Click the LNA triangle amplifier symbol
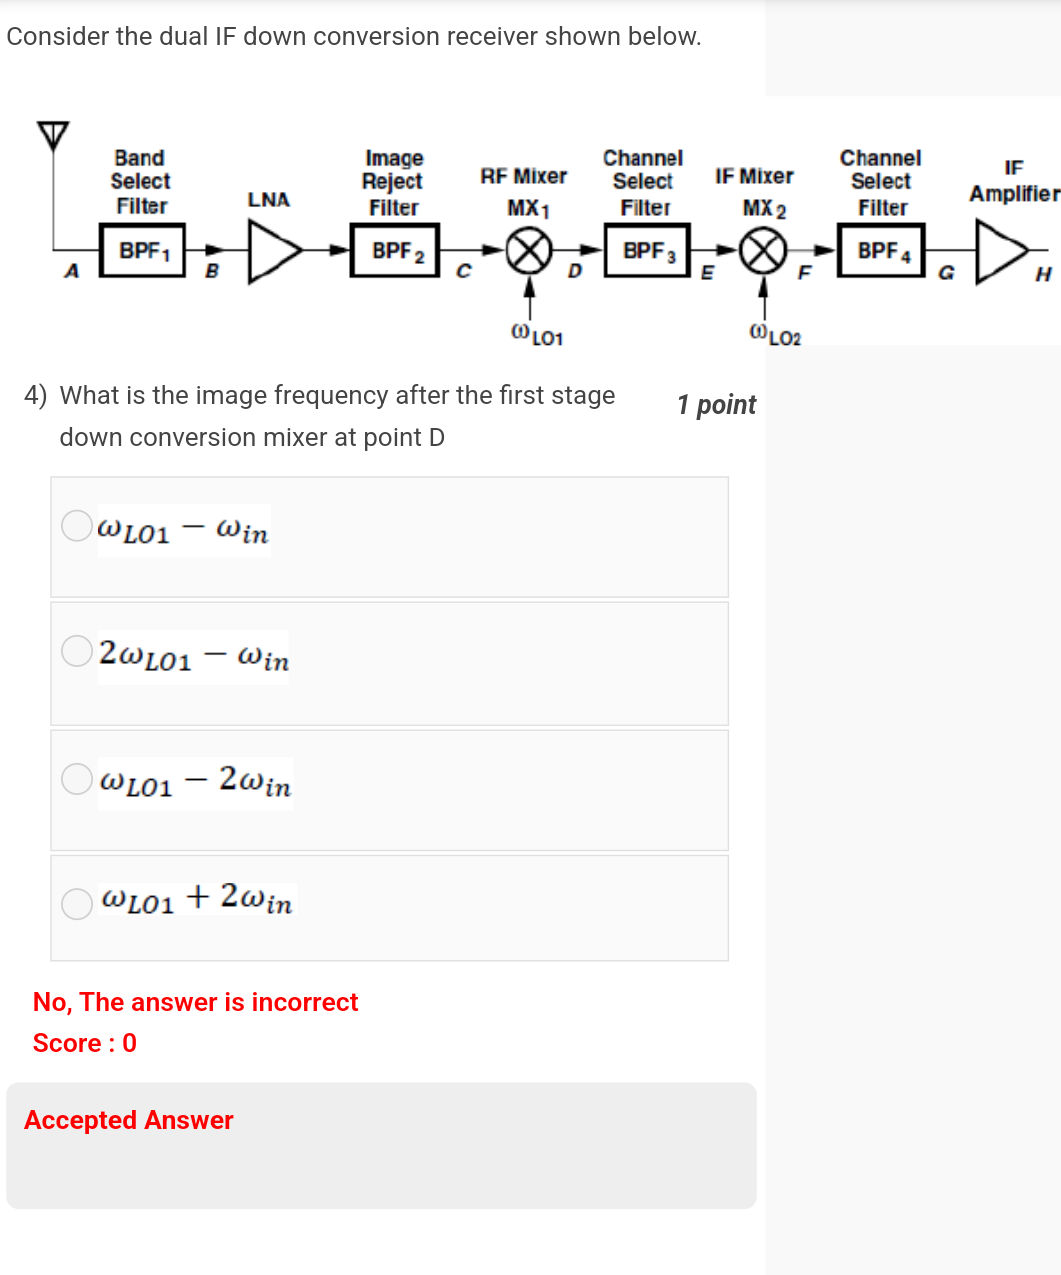This screenshot has width=1061, height=1275. point(273,253)
